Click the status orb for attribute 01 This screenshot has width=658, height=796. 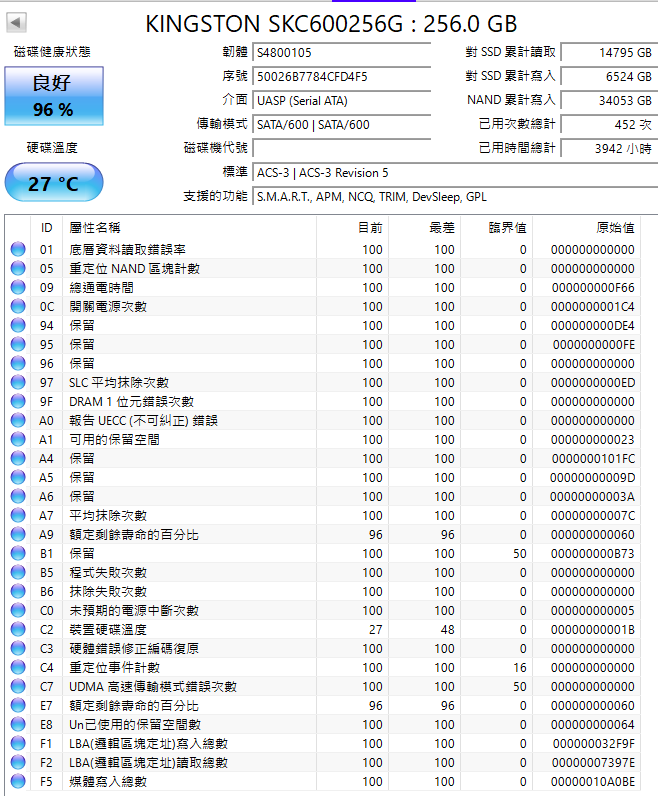18,249
